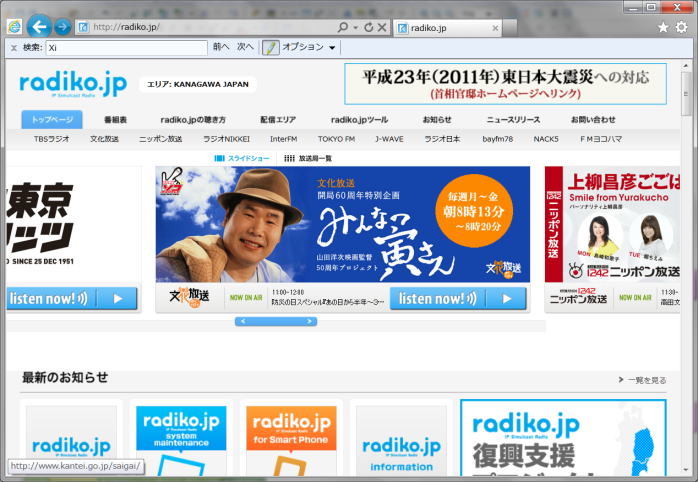Click listen now for 文化放送
The image size is (698, 482).
pos(458,298)
